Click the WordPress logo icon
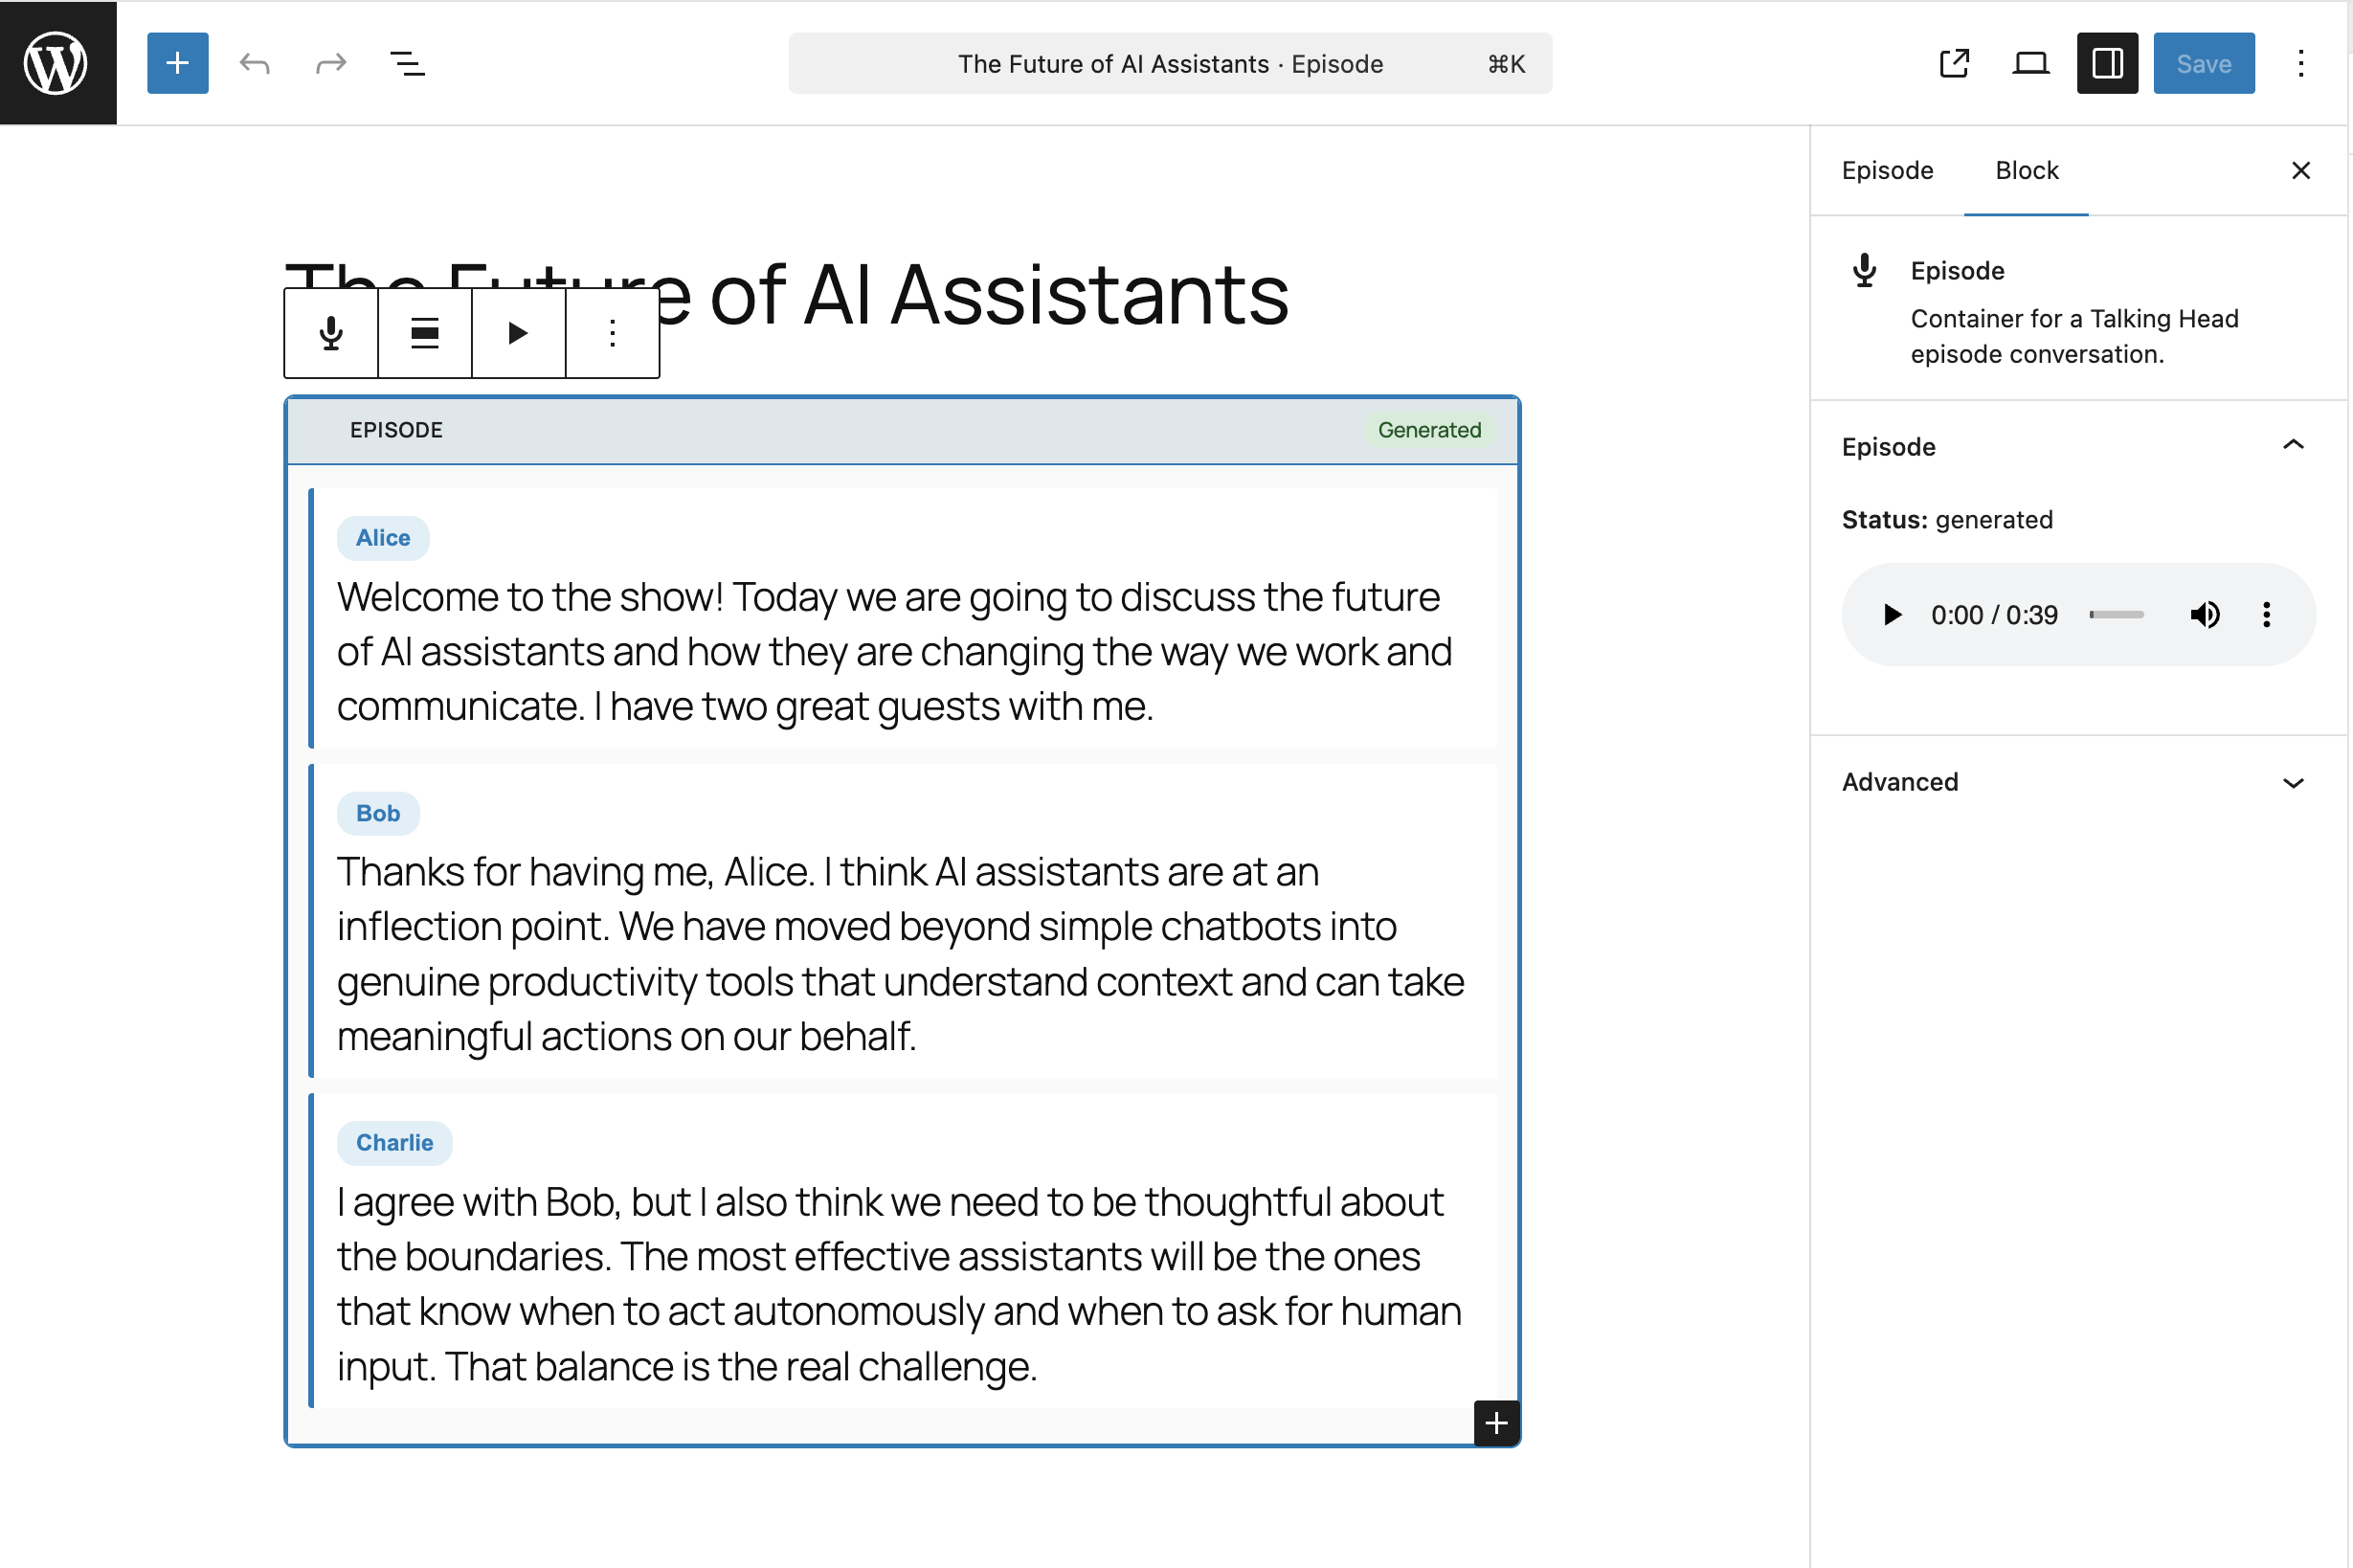 click(x=57, y=63)
